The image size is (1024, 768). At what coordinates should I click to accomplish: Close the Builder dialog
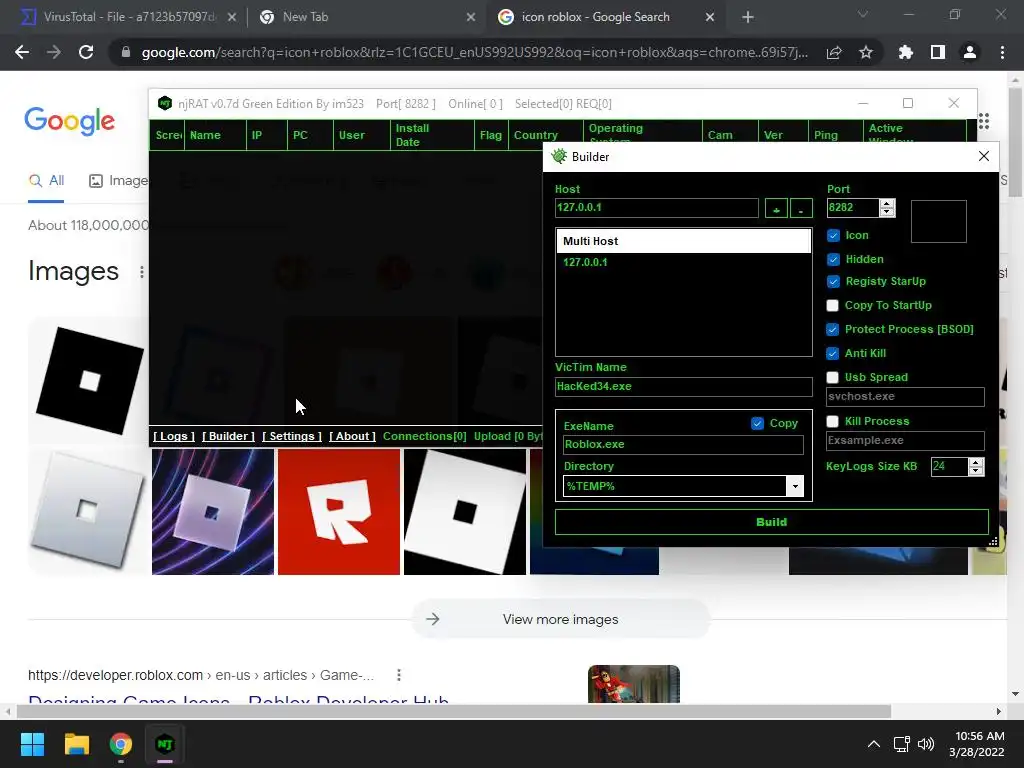click(x=984, y=156)
